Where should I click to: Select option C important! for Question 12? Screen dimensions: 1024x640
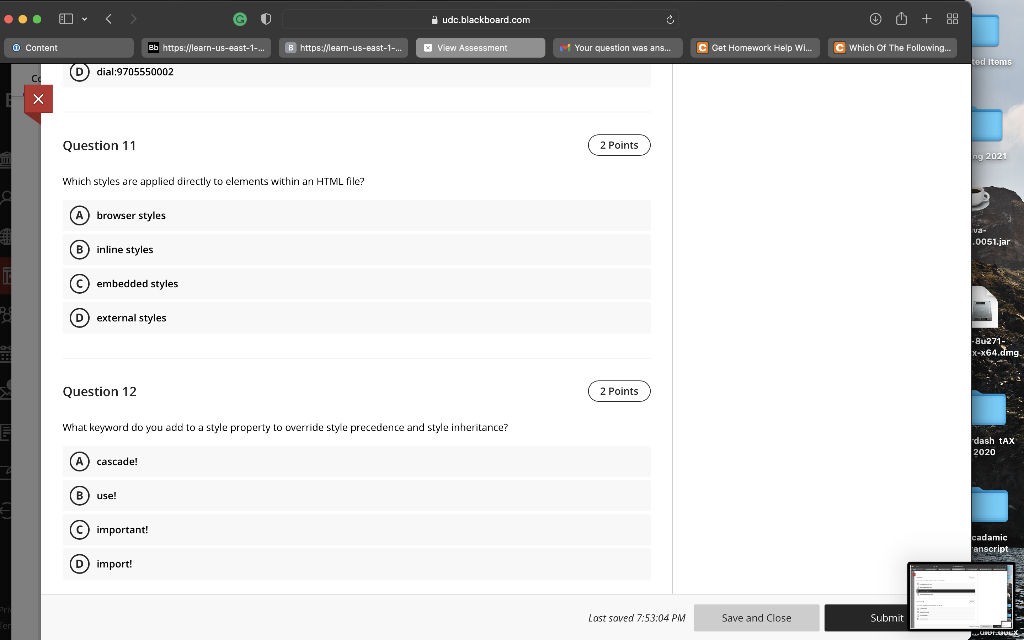357,530
